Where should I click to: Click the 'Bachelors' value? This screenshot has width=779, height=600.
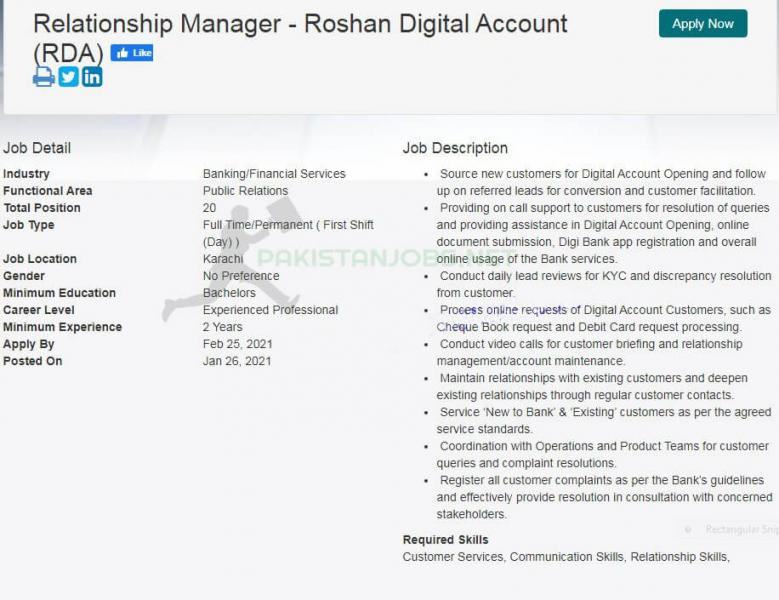[229, 293]
